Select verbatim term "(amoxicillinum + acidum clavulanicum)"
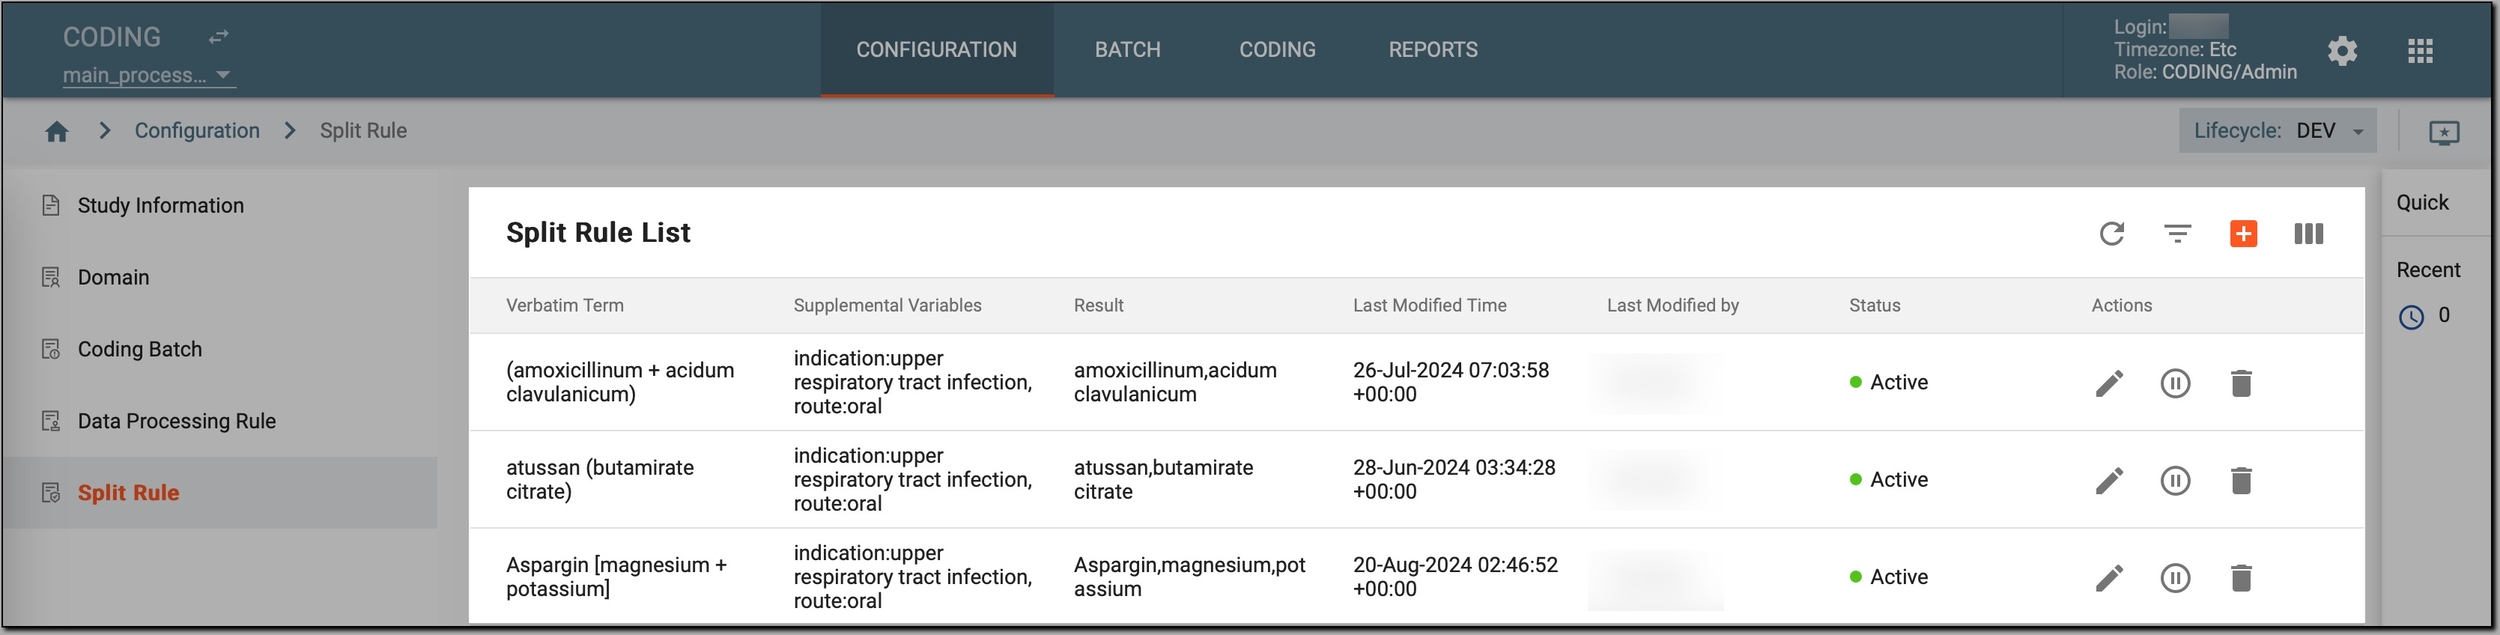 point(620,382)
